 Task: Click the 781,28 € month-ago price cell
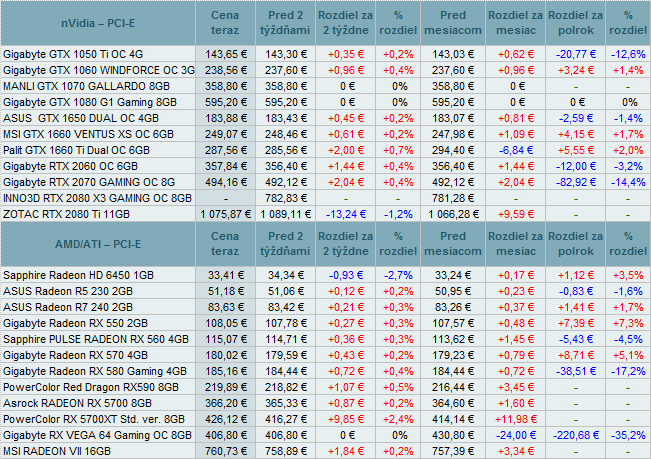tap(453, 198)
